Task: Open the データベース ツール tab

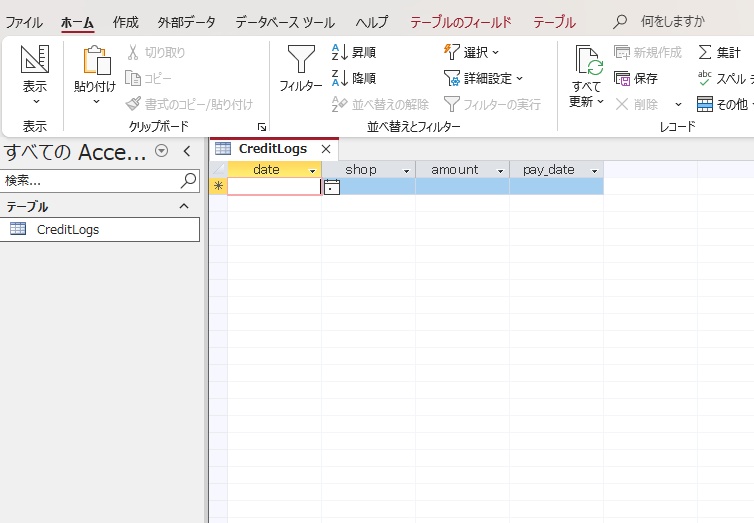Action: (285, 22)
